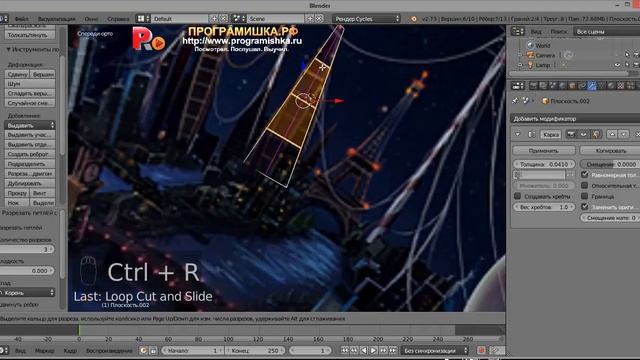Click the Blender logo in the info bar

(x=414, y=19)
